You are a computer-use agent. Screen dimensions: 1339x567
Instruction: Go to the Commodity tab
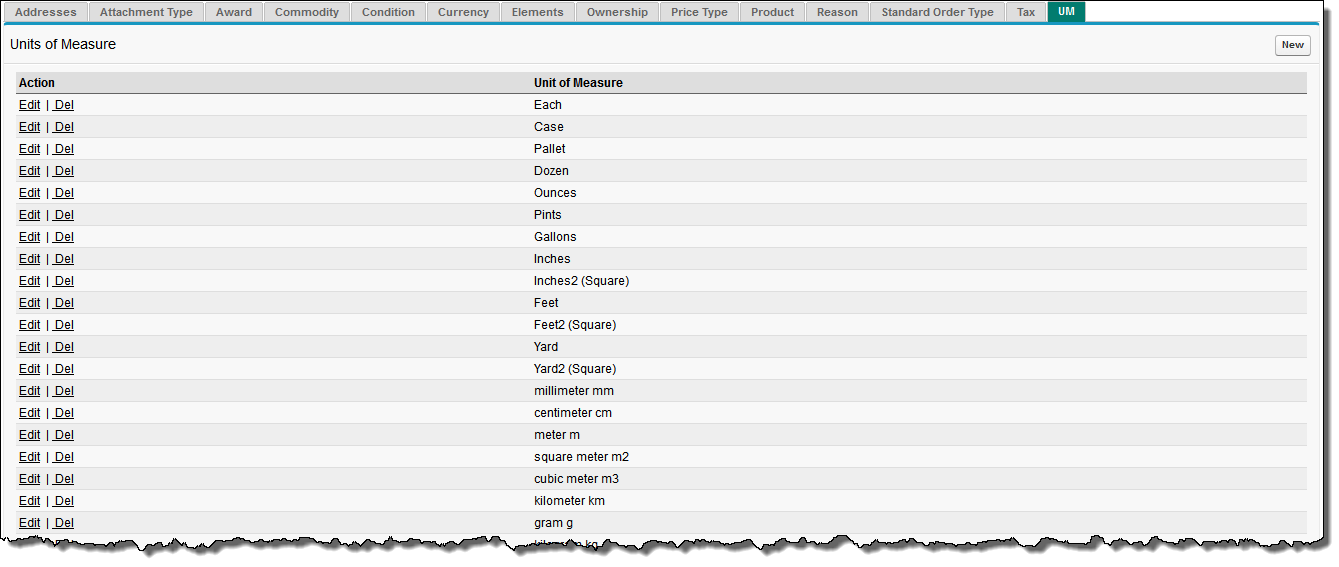pos(307,12)
